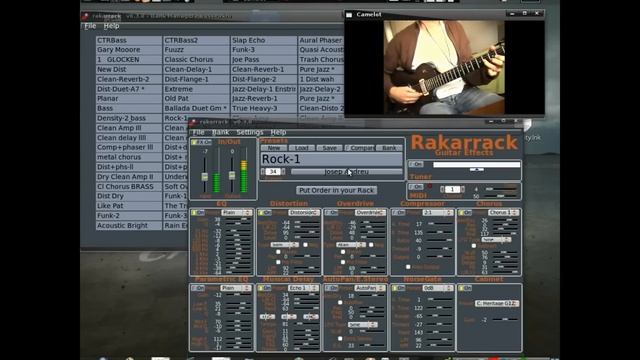Open the EQ preset dropdown showing Plain
Viewport: 640px width, 360px height.
tap(236, 213)
